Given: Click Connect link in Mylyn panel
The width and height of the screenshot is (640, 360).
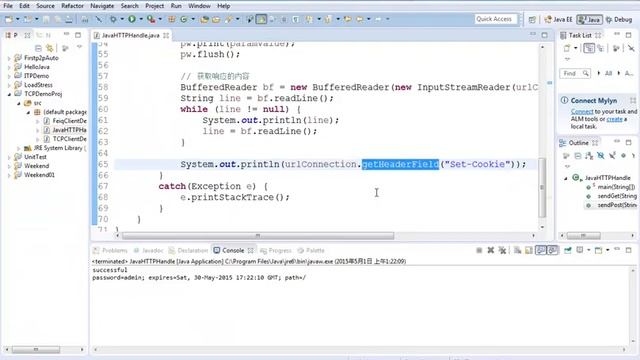Looking at the screenshot, I should (582, 111).
